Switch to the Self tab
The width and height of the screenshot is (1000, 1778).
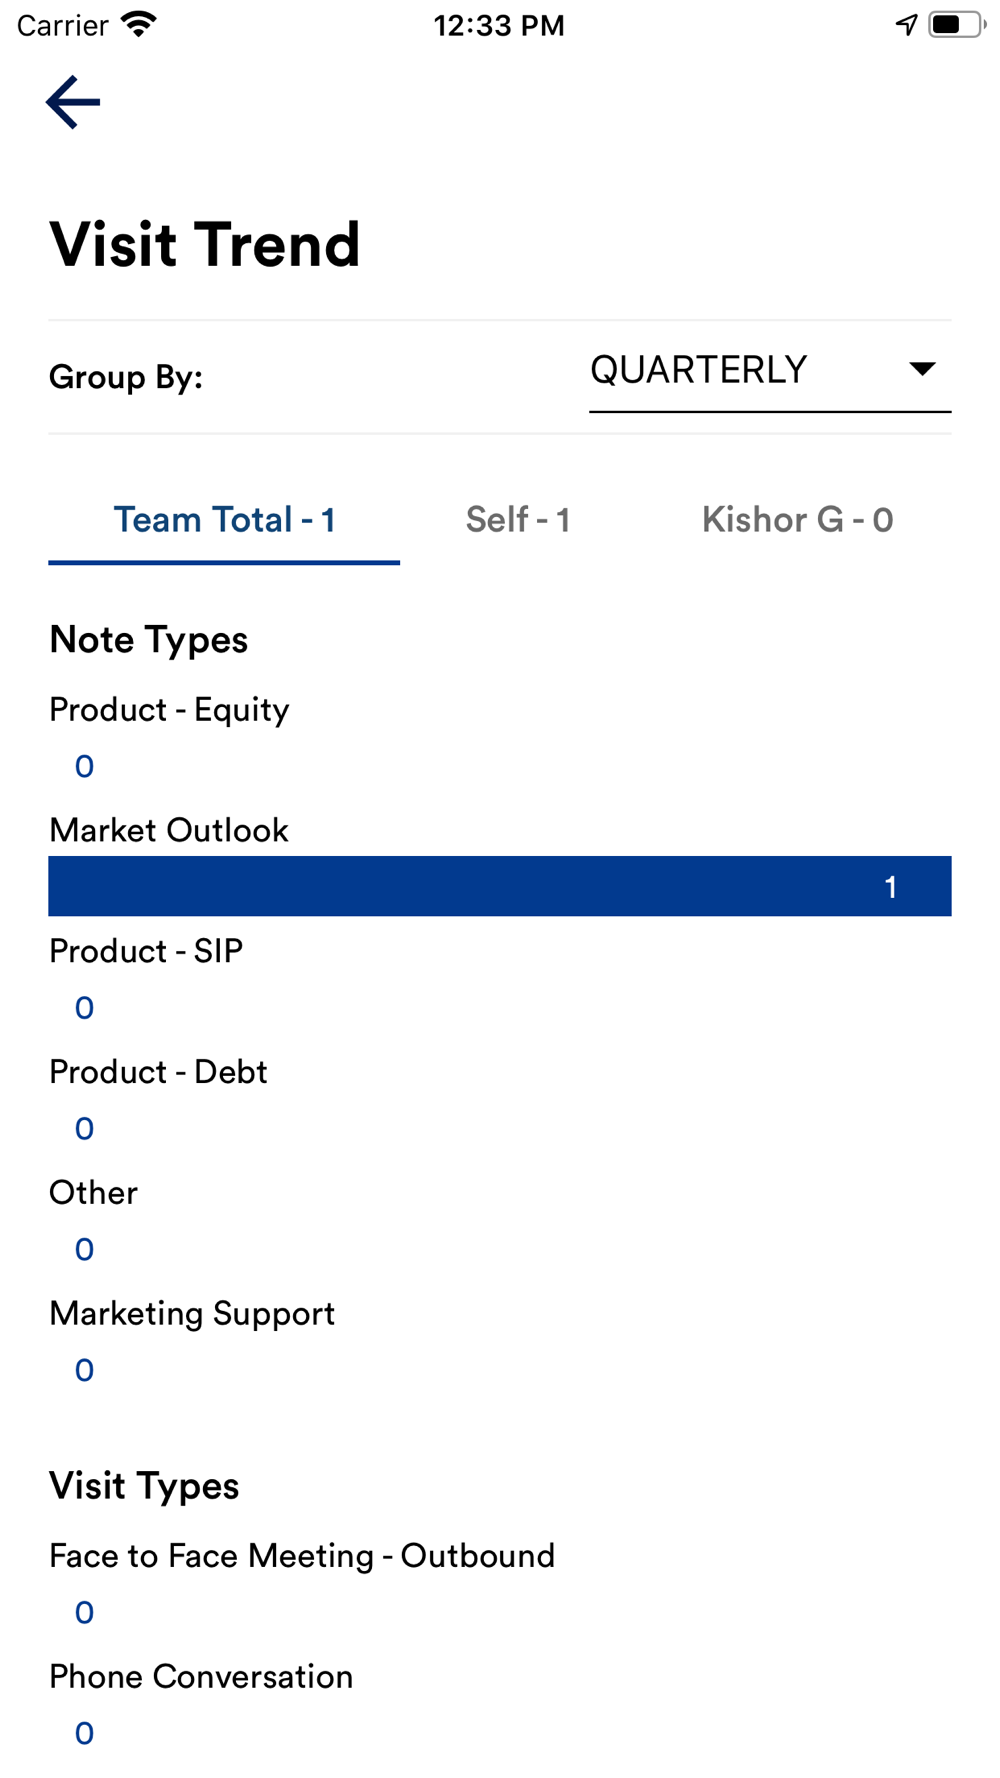tap(518, 520)
